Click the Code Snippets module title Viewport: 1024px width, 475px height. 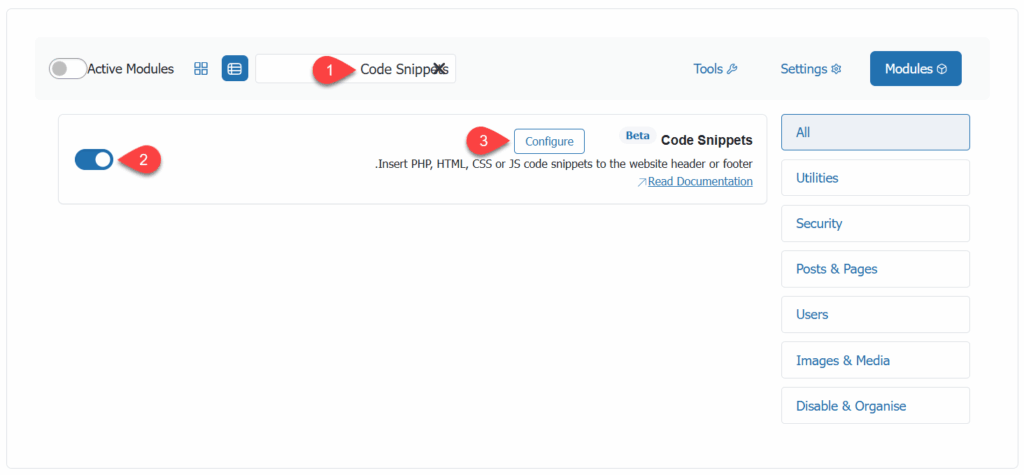(x=707, y=140)
